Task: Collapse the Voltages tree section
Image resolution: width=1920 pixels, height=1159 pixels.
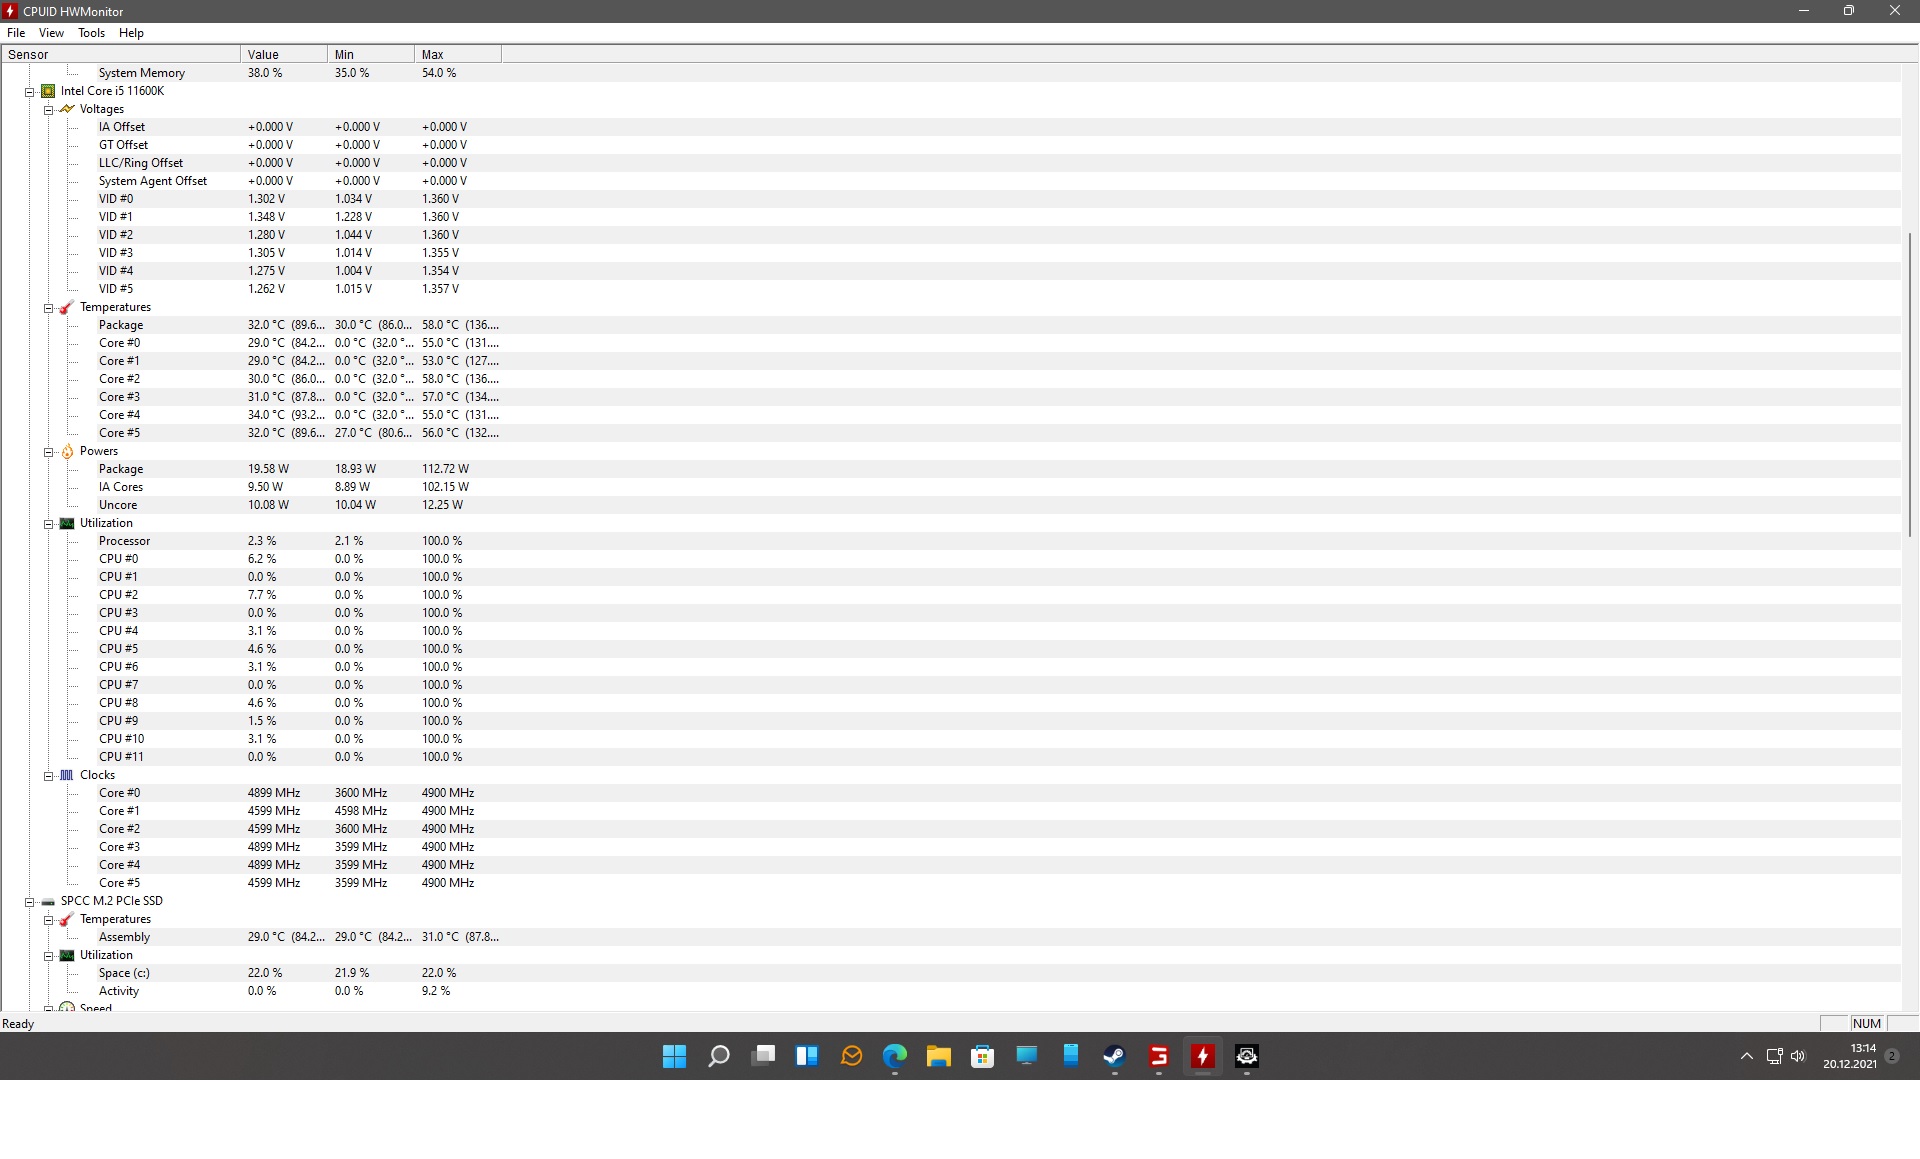Action: [x=48, y=110]
